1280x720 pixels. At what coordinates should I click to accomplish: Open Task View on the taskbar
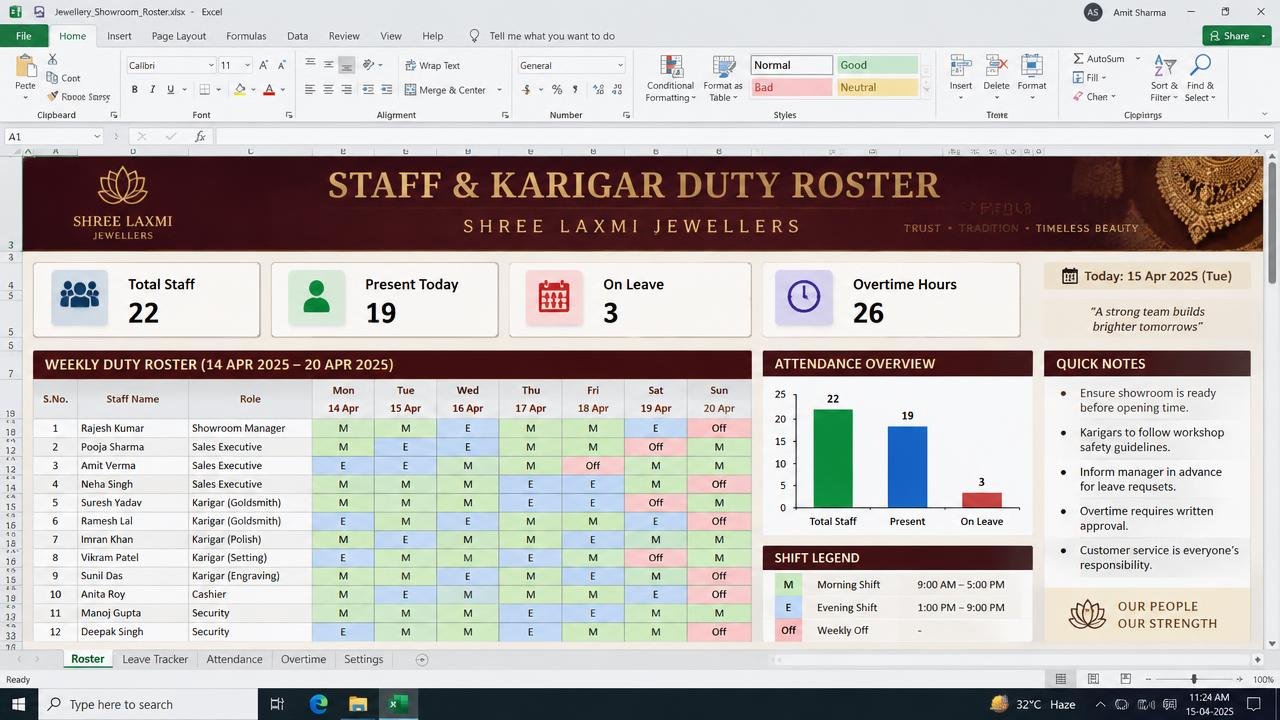tap(277, 704)
